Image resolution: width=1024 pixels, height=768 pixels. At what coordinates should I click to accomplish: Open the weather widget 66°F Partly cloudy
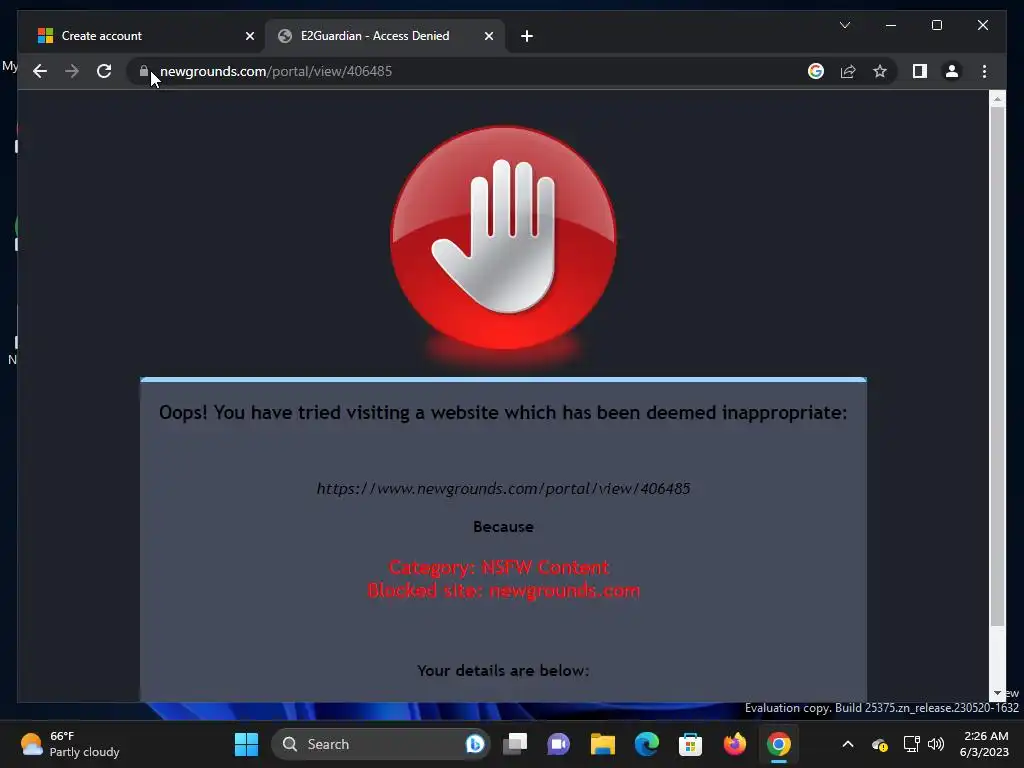(70, 744)
